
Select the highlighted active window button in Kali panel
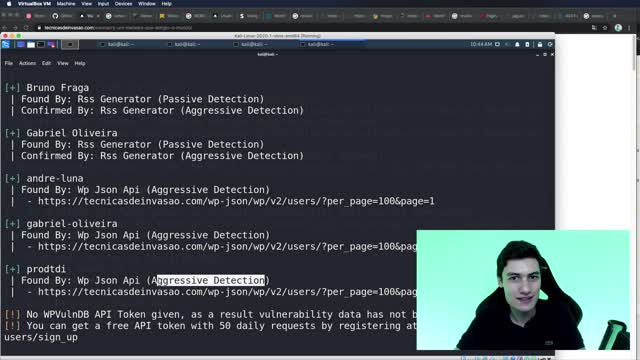(x=70, y=44)
